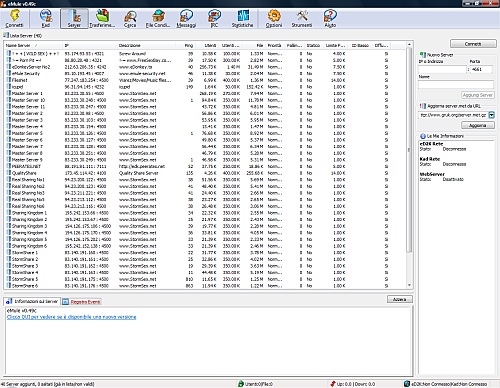Click the www.emule-security.net description cell
This screenshot has width=500, height=388.
point(142,73)
